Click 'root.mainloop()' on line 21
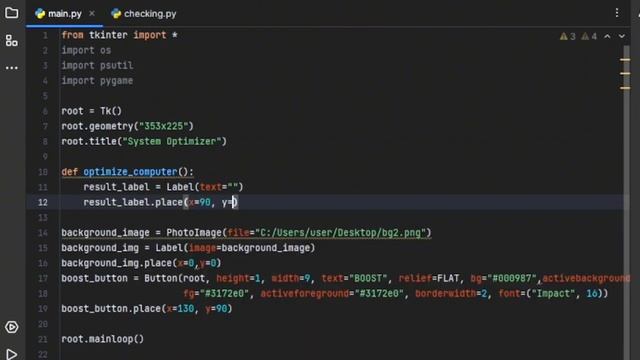 coord(102,339)
